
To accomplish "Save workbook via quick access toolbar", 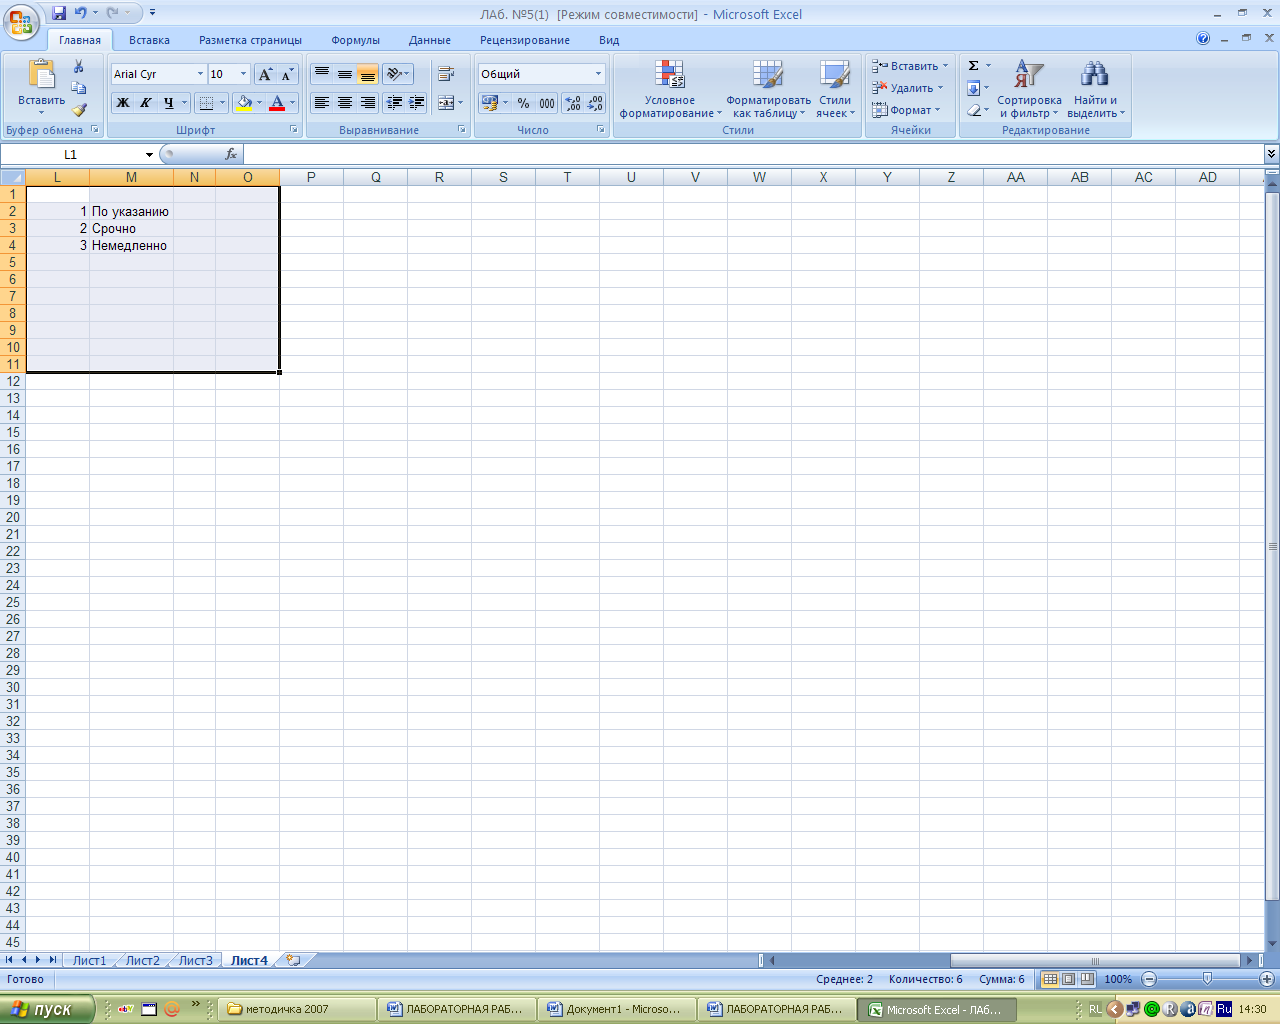I will [x=59, y=13].
